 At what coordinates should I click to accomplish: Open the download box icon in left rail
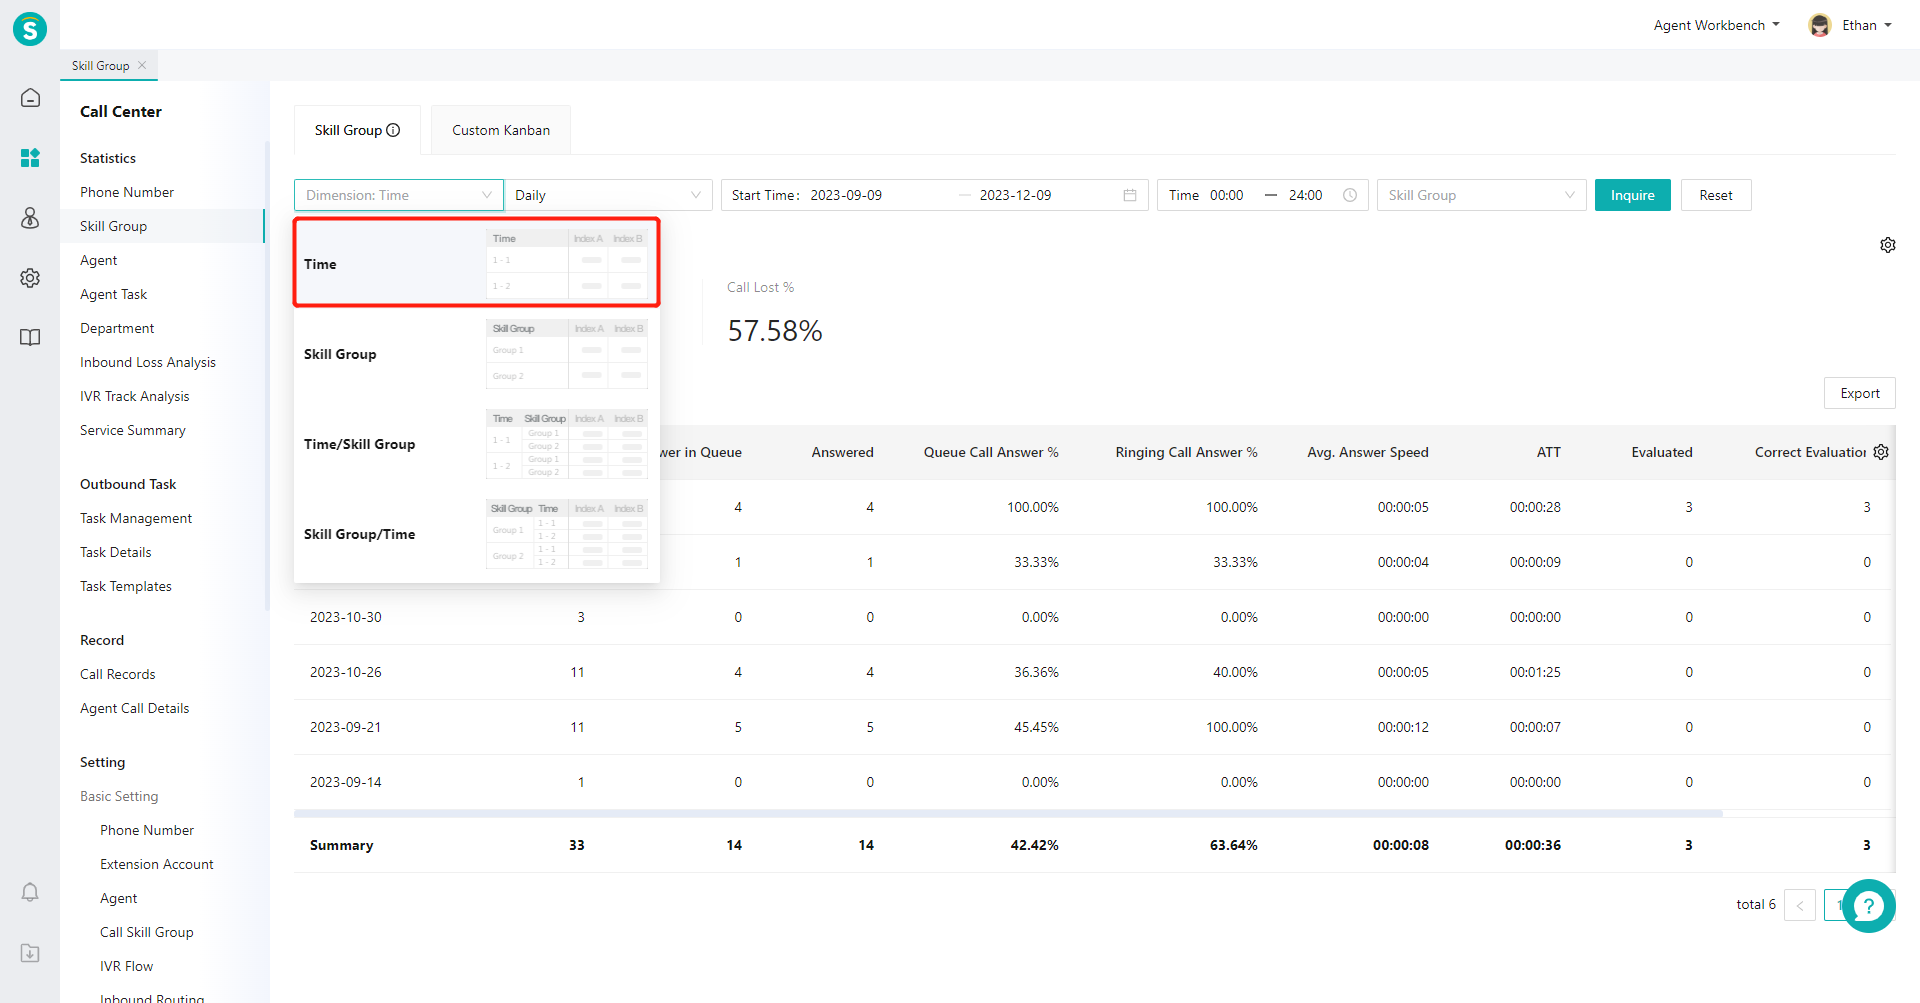(x=30, y=953)
